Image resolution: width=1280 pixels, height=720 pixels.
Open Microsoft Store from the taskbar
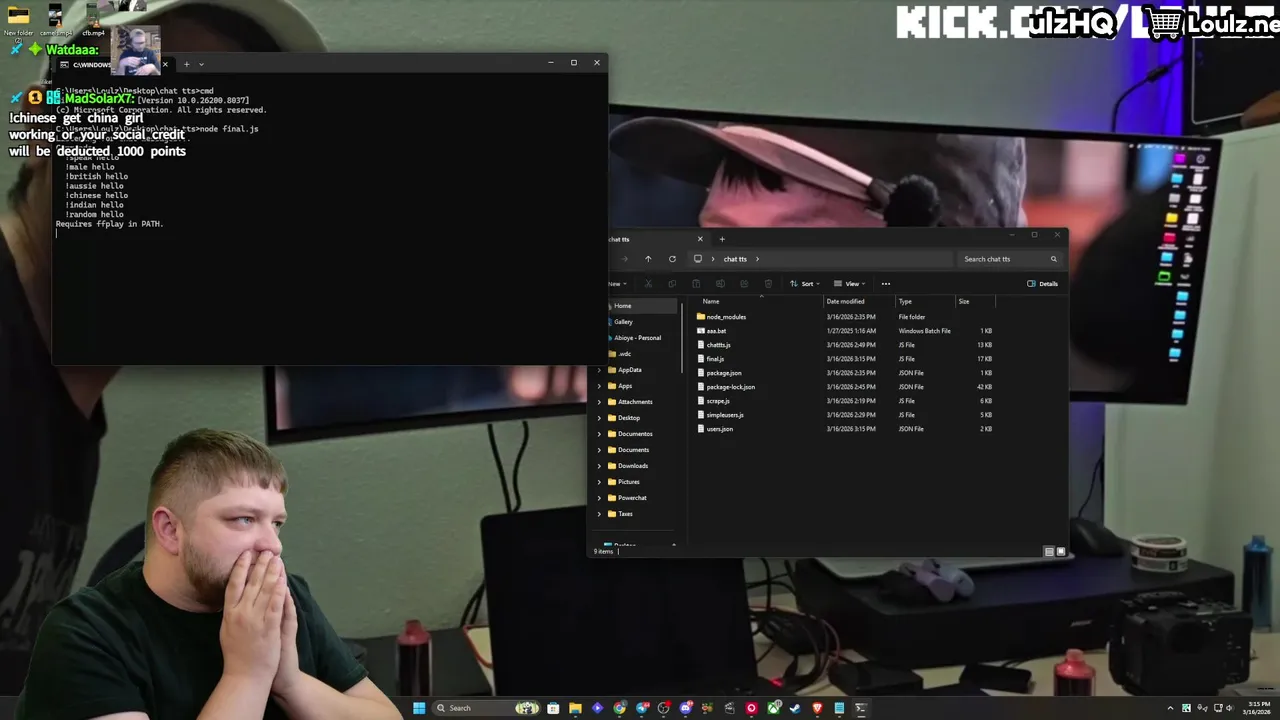pyautogui.click(x=553, y=708)
